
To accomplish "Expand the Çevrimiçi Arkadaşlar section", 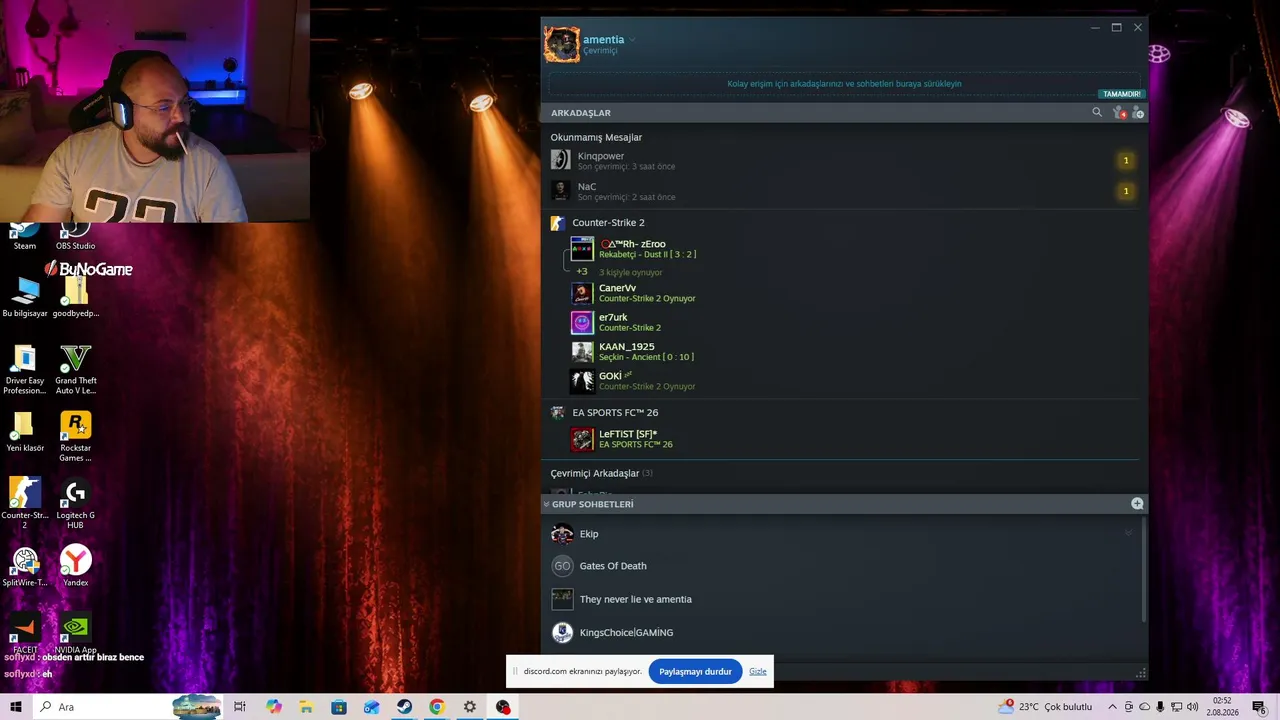I will pyautogui.click(x=601, y=473).
